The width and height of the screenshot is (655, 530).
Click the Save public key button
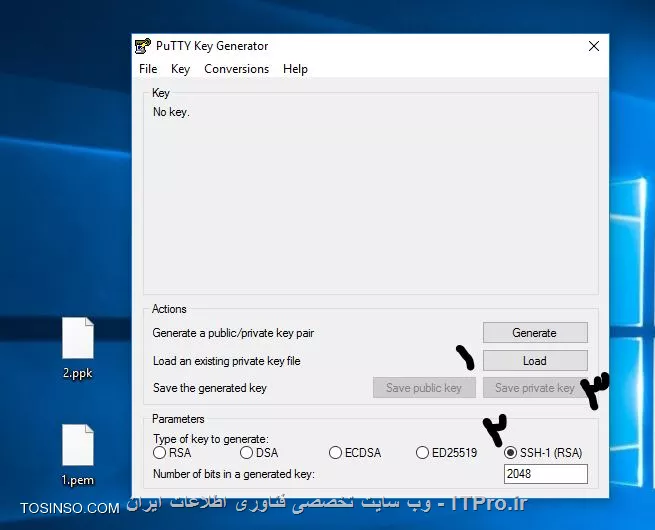click(424, 388)
